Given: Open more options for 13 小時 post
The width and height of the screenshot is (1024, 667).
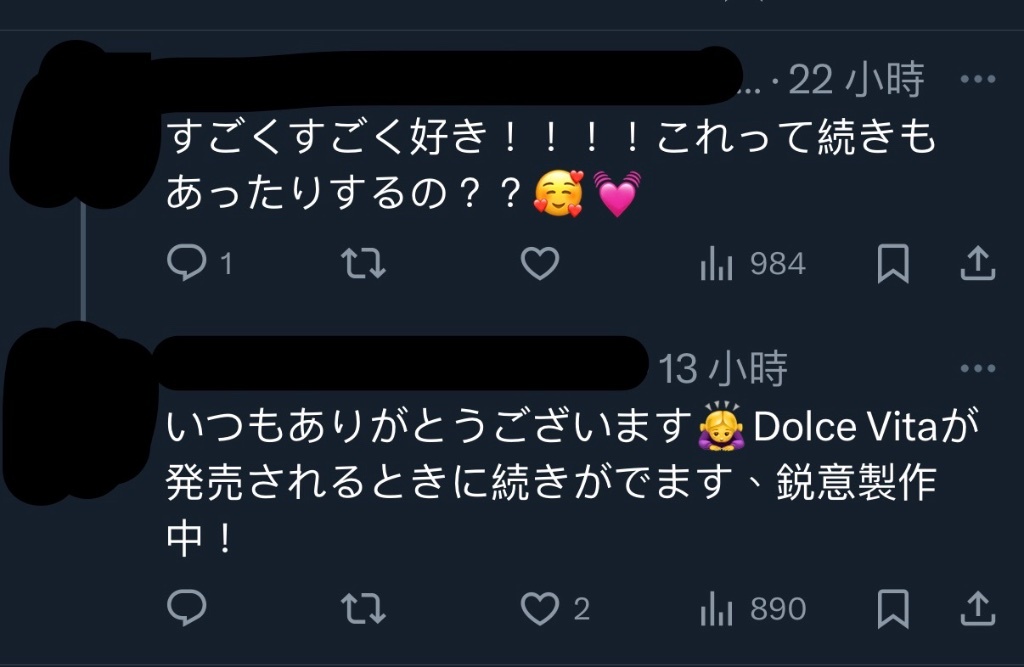Looking at the screenshot, I should pyautogui.click(x=978, y=368).
